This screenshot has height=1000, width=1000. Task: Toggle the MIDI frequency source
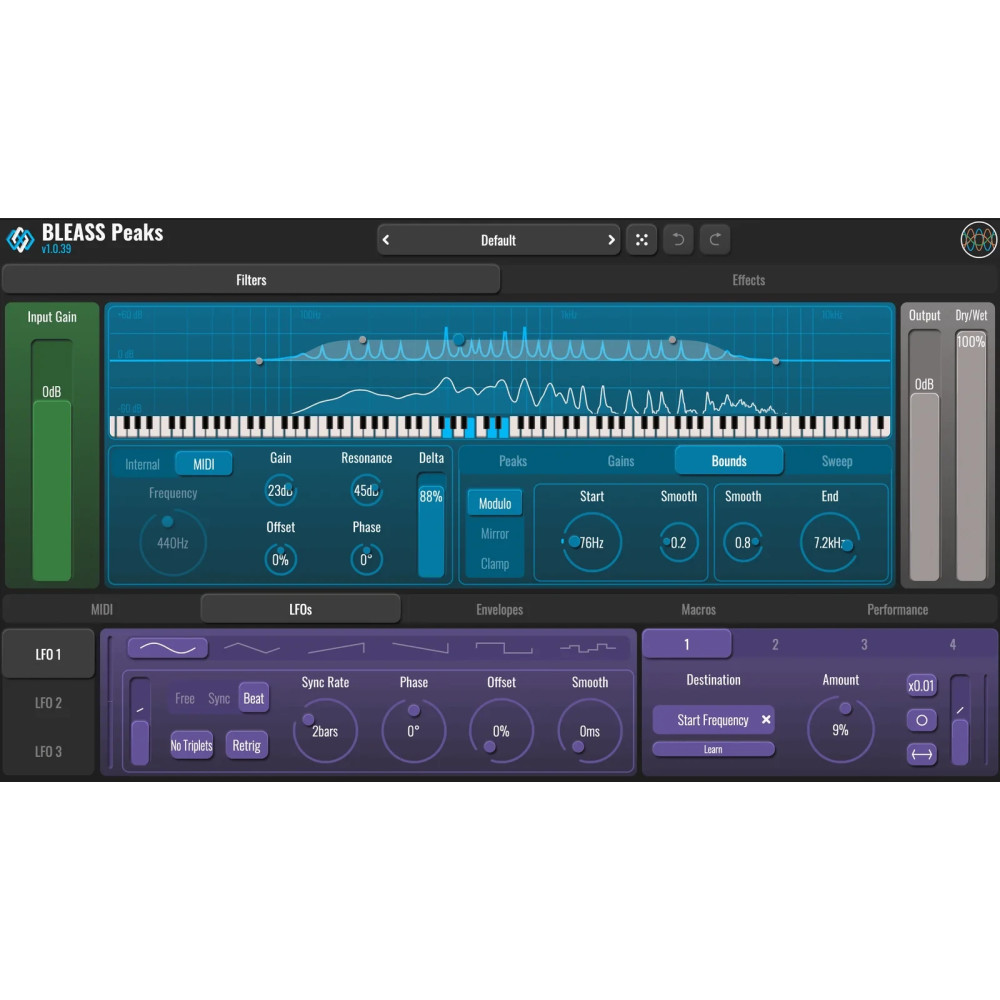click(203, 464)
